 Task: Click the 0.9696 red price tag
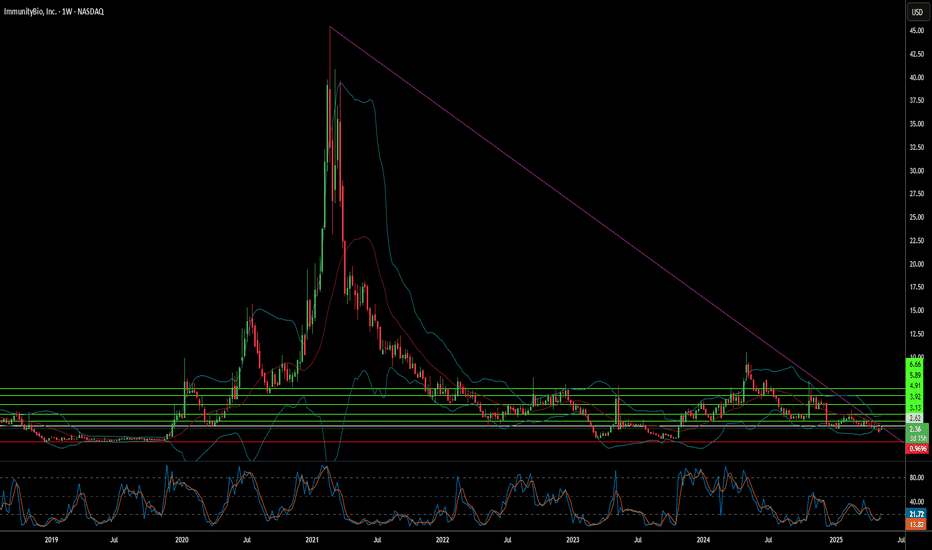click(x=918, y=449)
